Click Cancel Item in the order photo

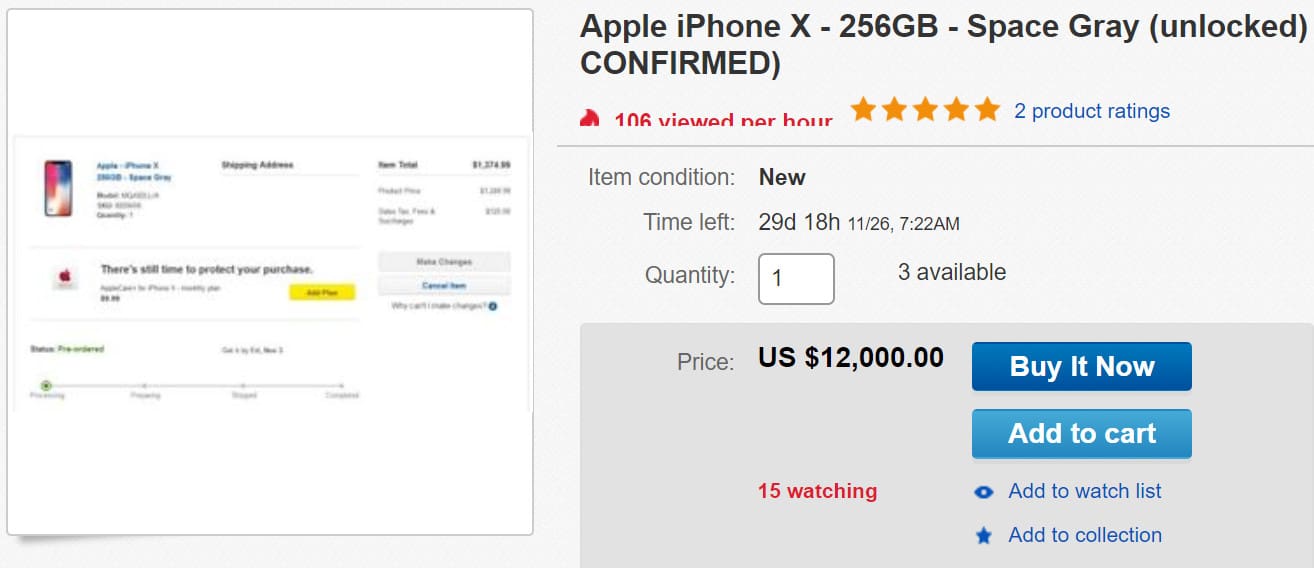(443, 286)
